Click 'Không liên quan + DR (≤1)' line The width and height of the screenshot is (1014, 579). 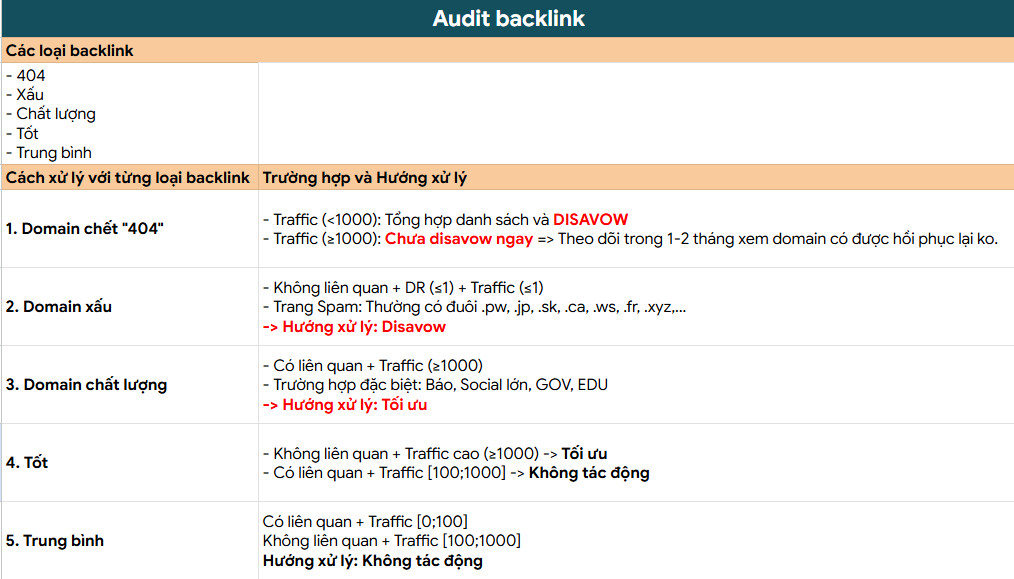coord(404,288)
